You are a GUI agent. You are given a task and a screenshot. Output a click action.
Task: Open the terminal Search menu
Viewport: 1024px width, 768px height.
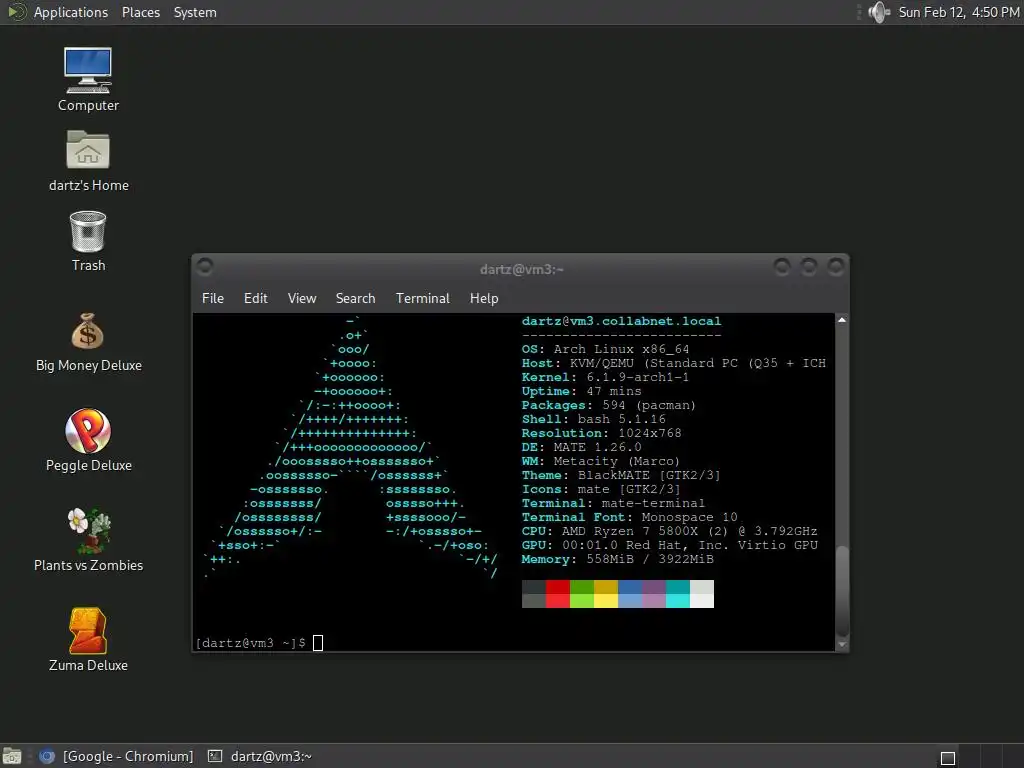pos(355,298)
